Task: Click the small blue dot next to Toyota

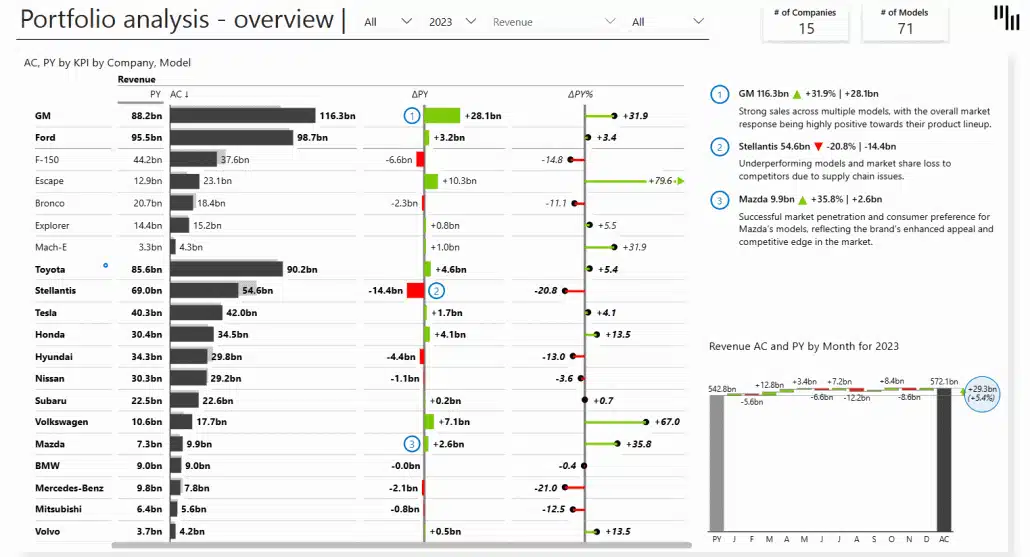Action: coord(105,266)
